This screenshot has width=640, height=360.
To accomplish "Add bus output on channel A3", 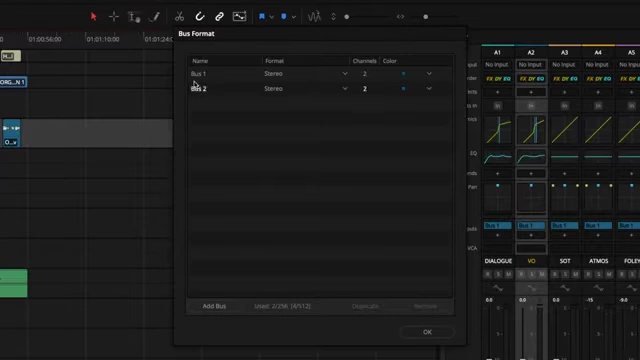I will [564, 236].
